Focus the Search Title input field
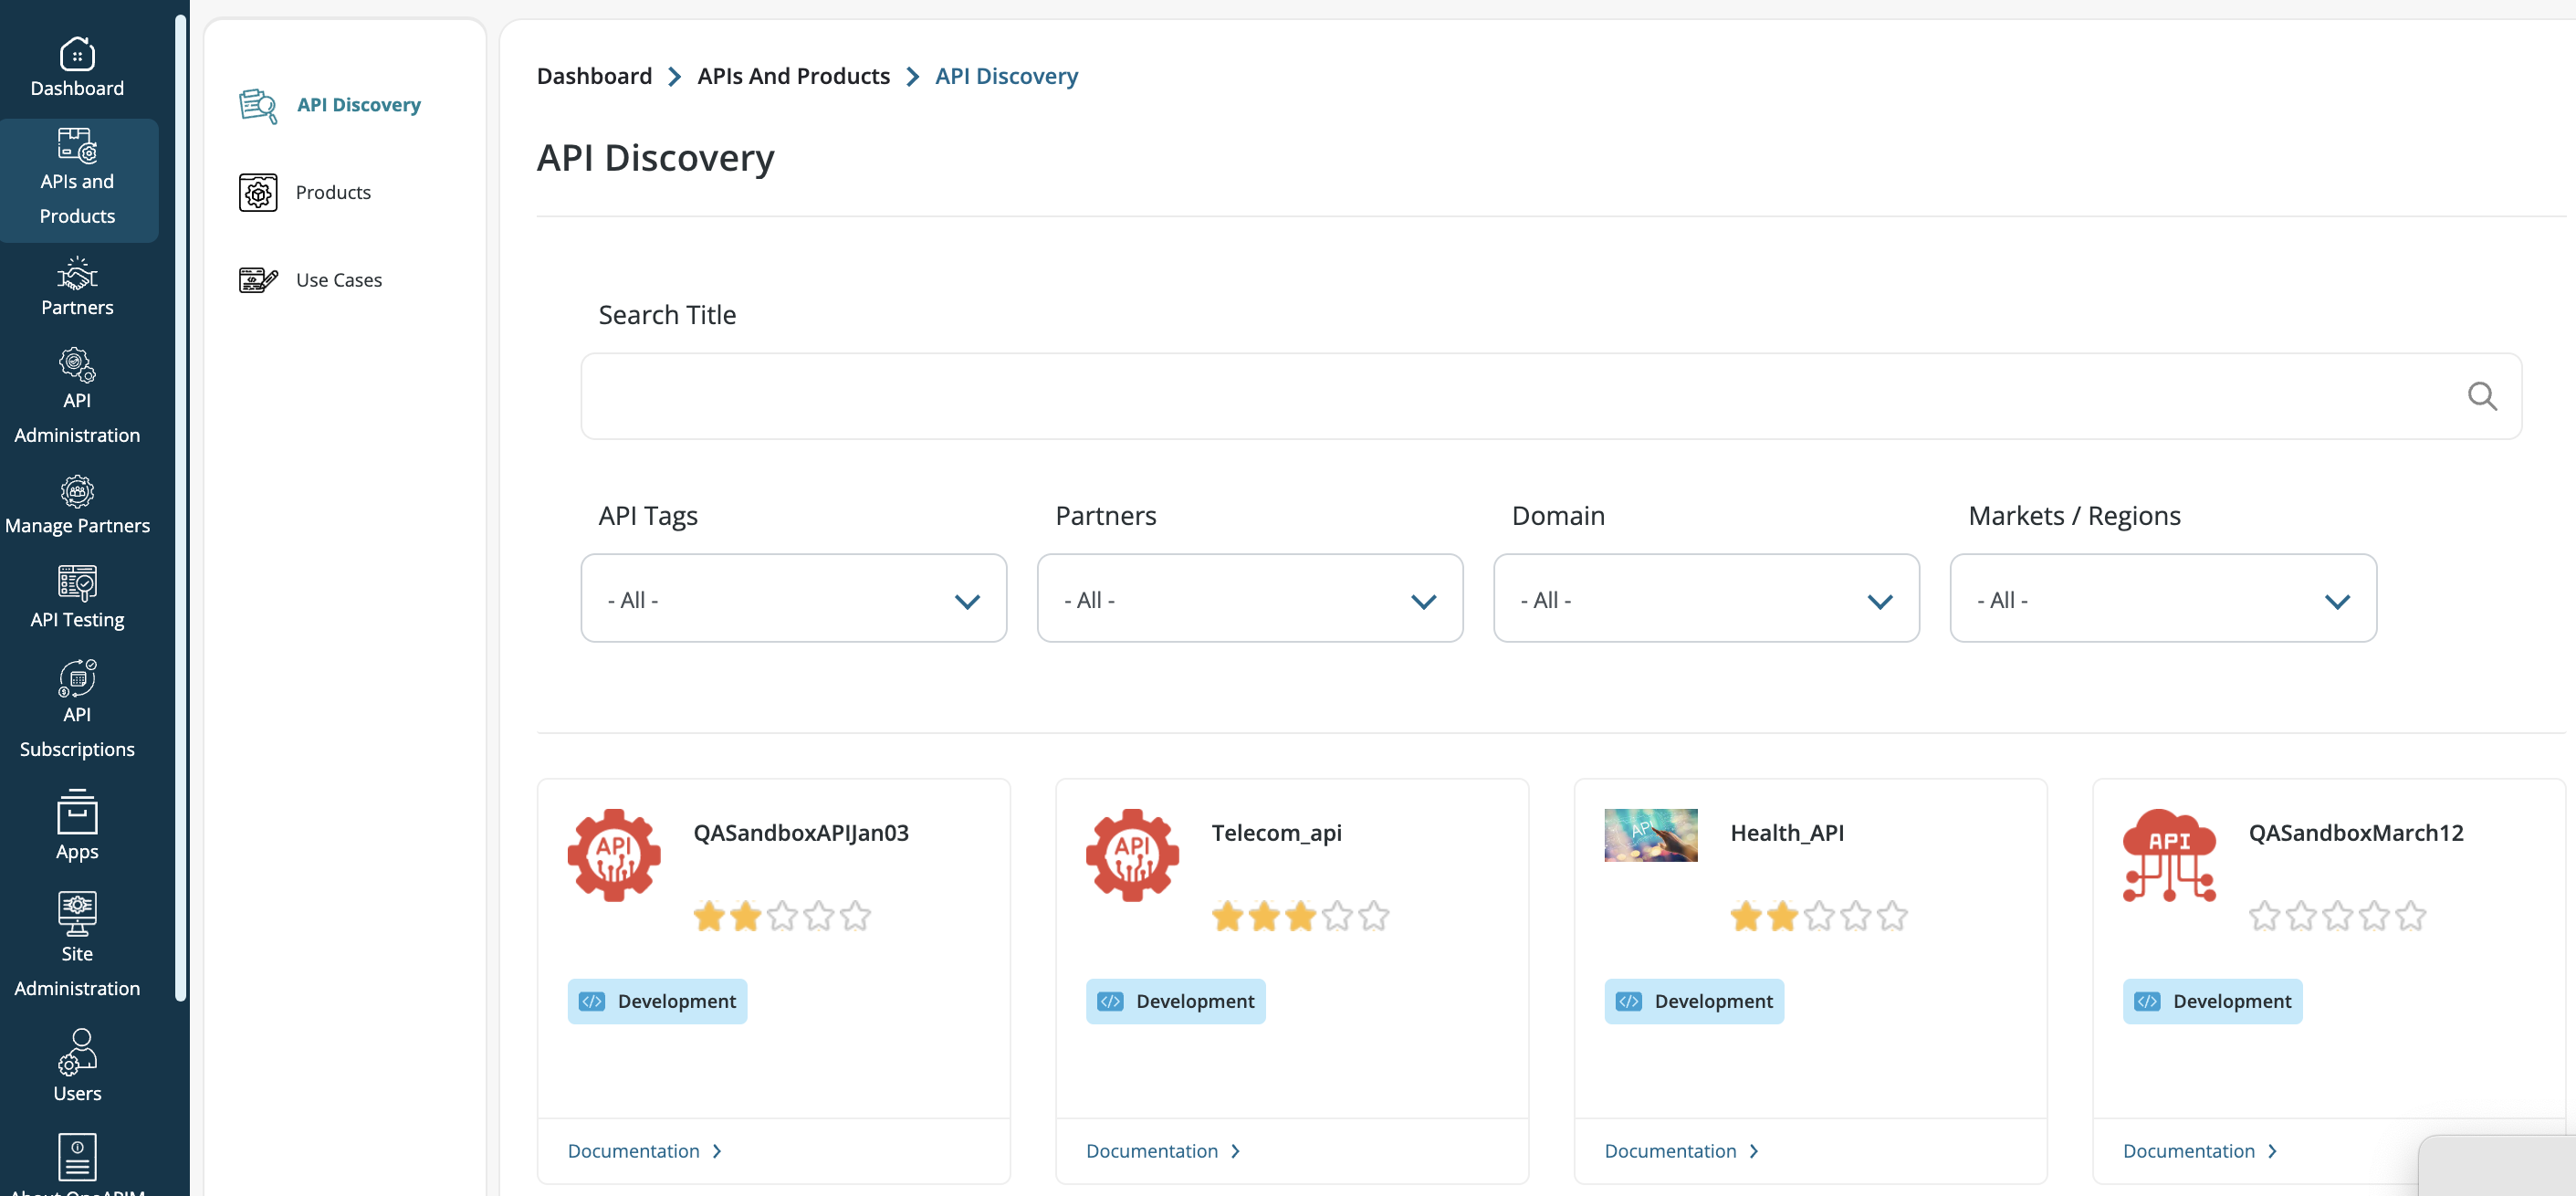Screen dimensions: 2576x1196 [x=1551, y=396]
